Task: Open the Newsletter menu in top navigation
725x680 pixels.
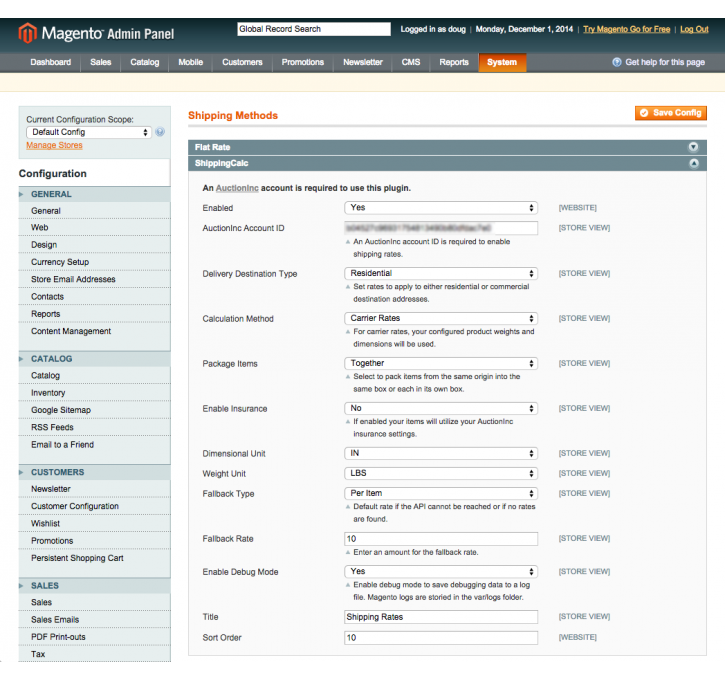Action: pyautogui.click(x=363, y=62)
